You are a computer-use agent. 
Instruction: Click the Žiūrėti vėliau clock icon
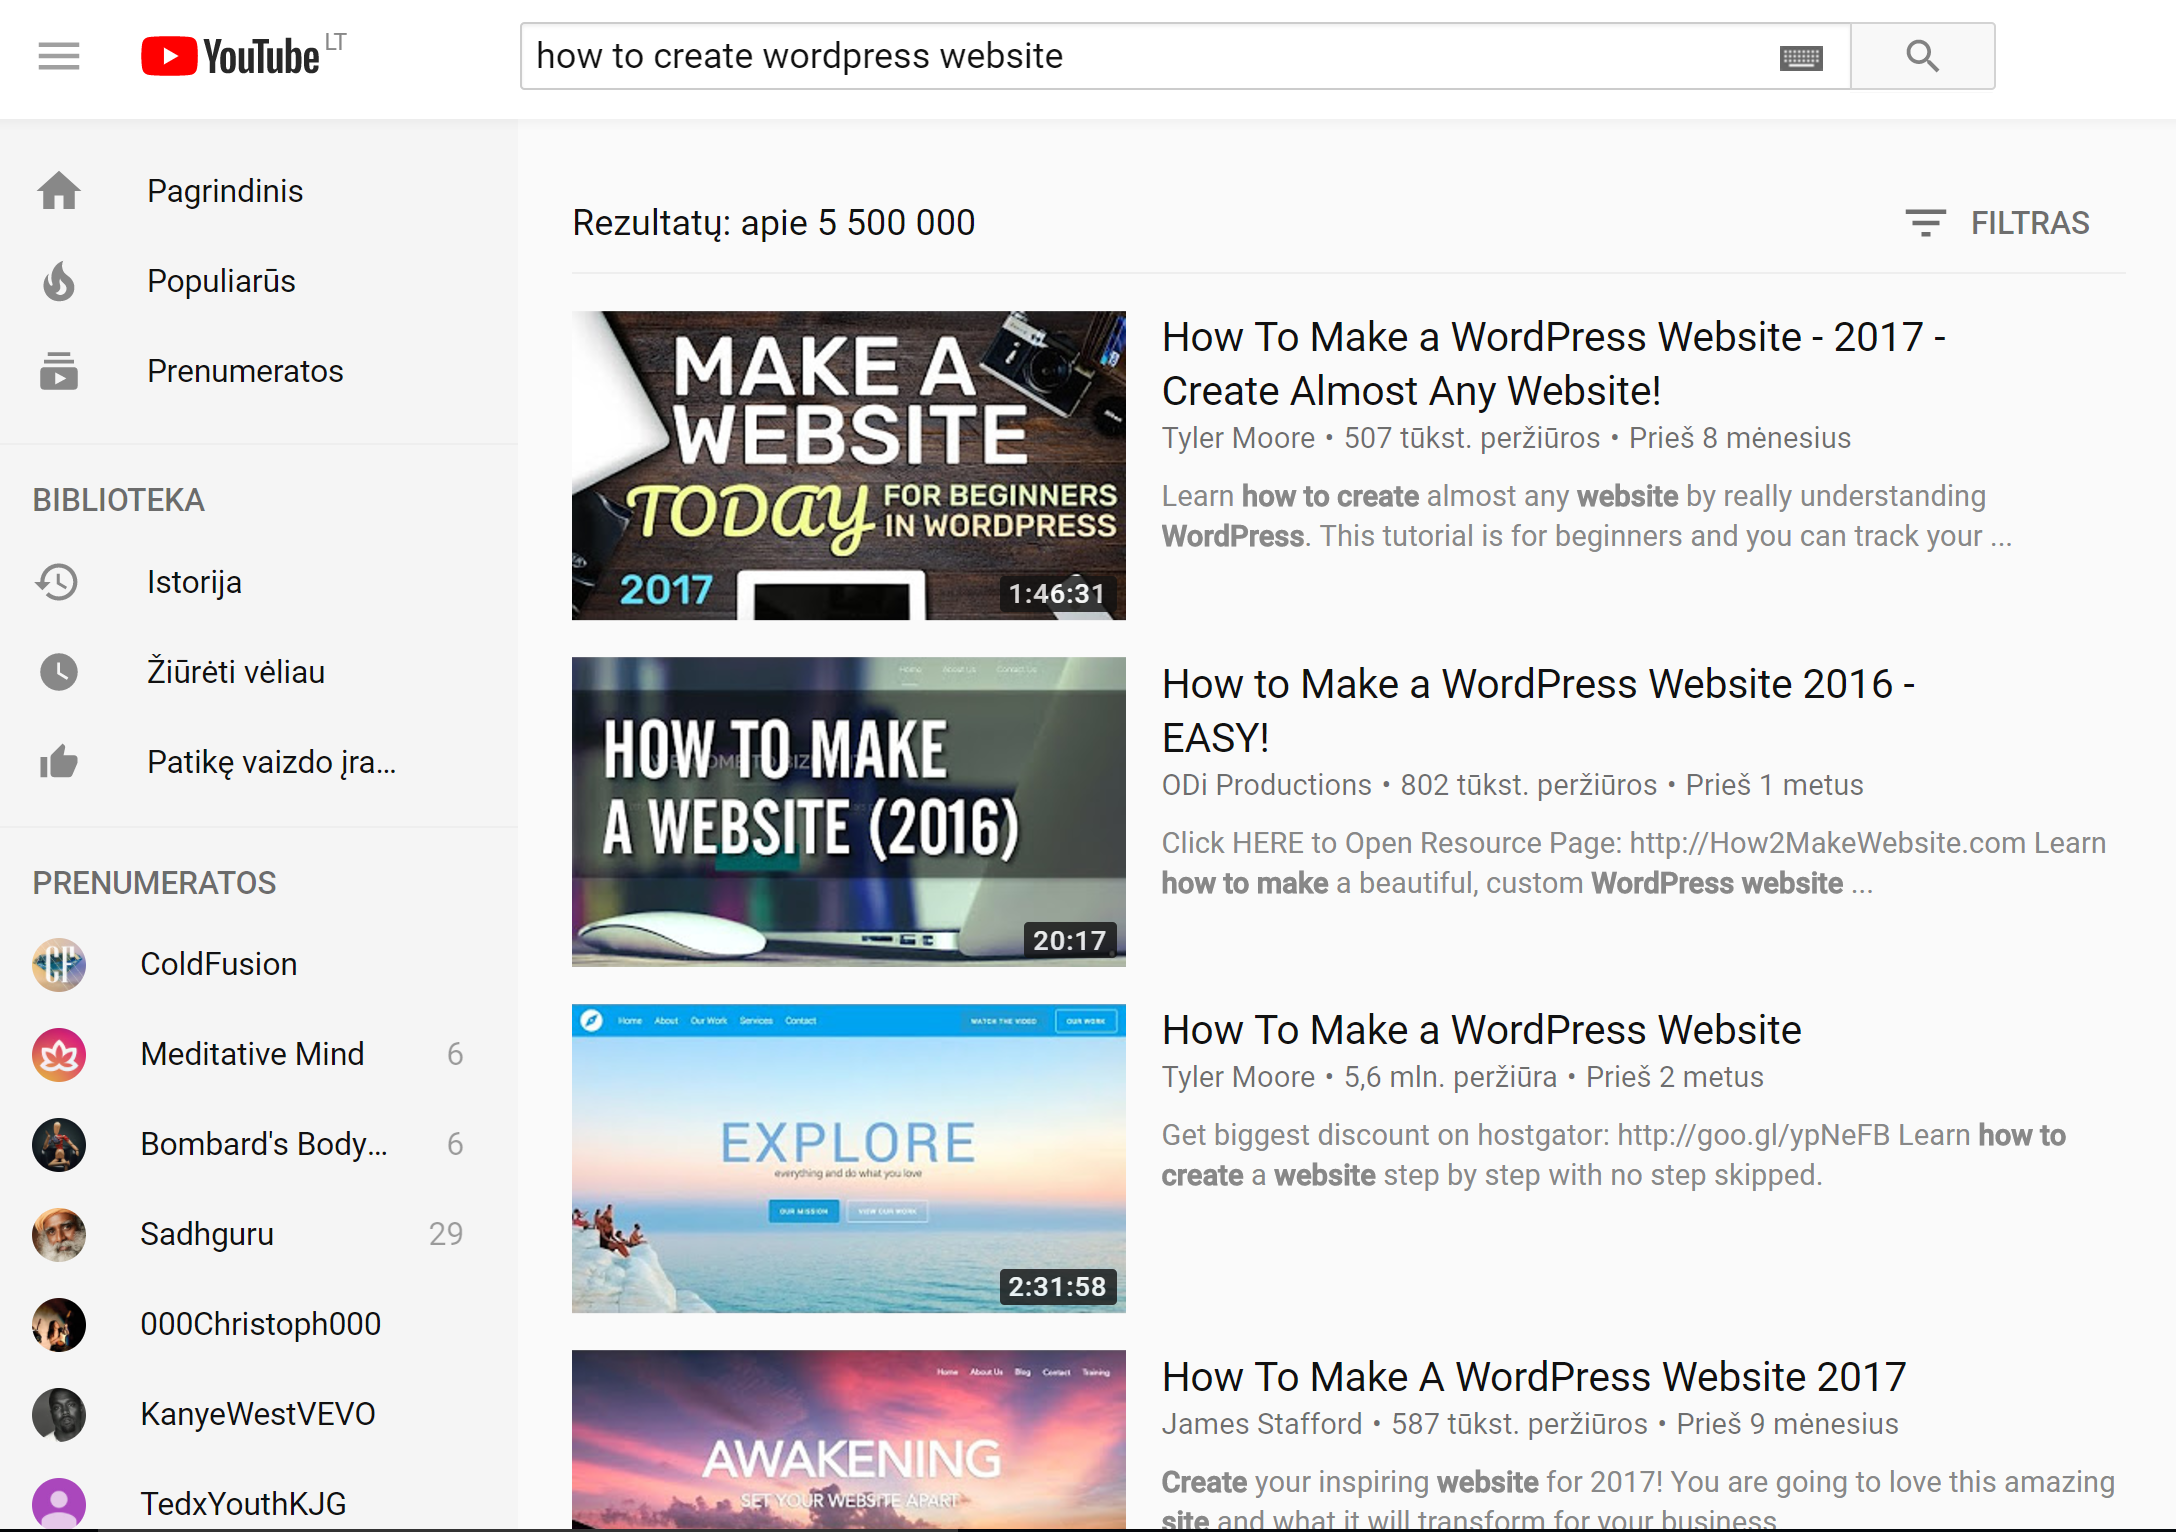(x=59, y=672)
